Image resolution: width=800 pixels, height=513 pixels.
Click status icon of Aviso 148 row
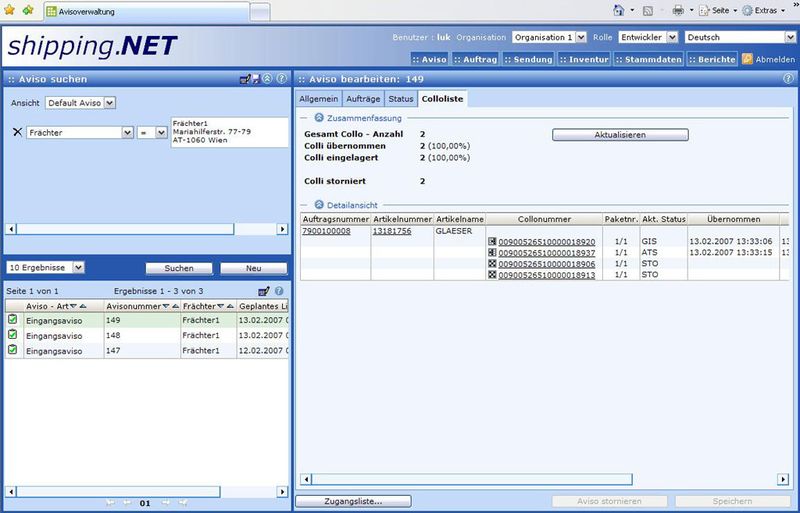pyautogui.click(x=13, y=335)
